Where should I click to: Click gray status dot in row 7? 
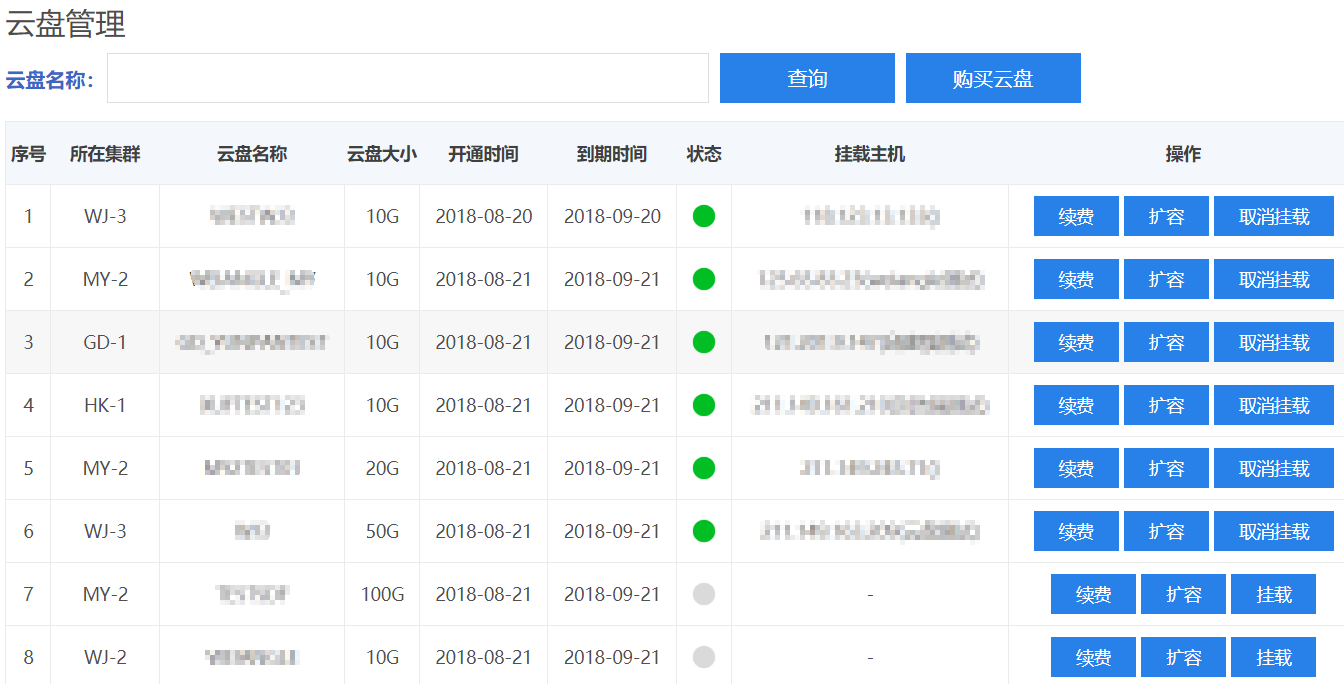tap(704, 594)
